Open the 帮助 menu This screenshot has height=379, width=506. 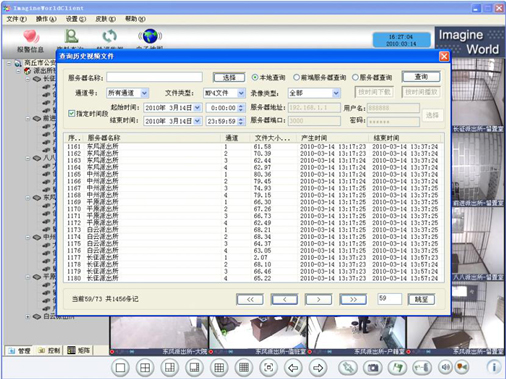(135, 19)
